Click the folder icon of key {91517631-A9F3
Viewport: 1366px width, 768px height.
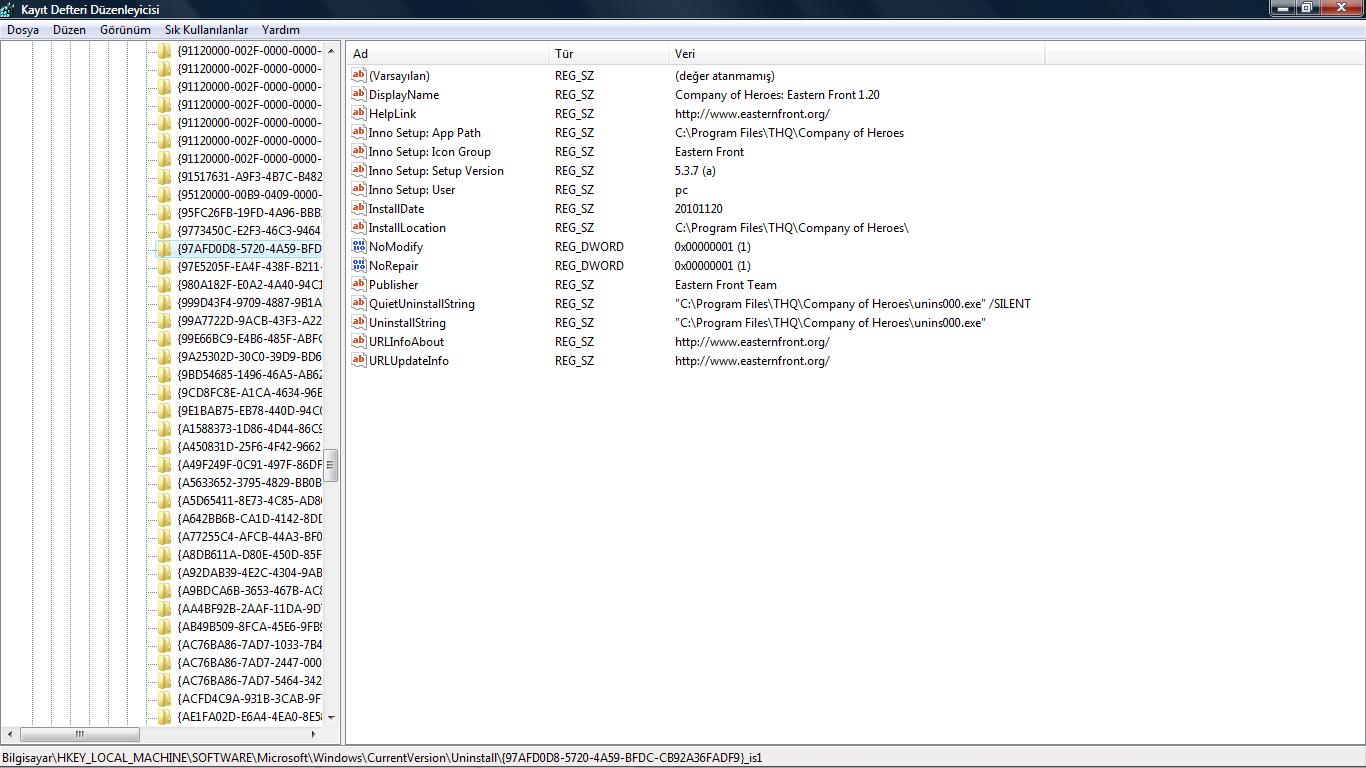point(165,176)
